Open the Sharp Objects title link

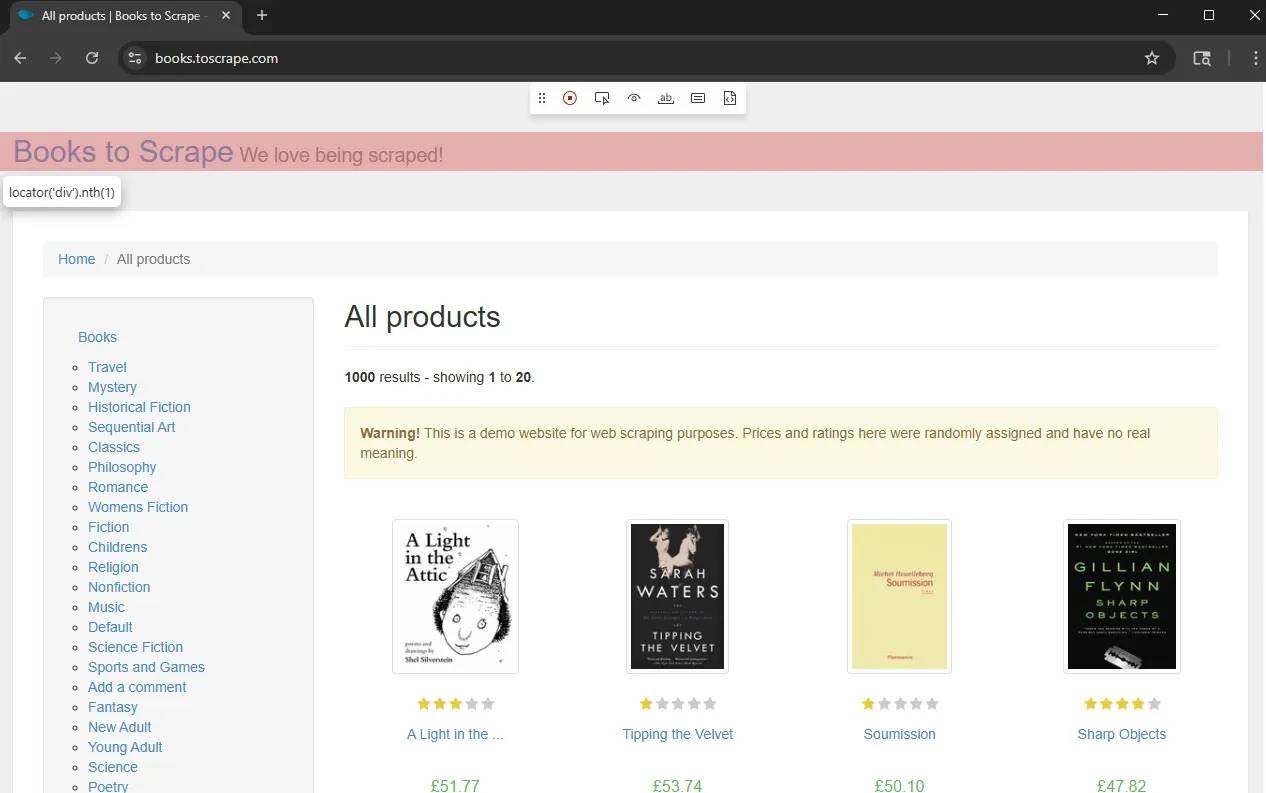pos(1122,734)
